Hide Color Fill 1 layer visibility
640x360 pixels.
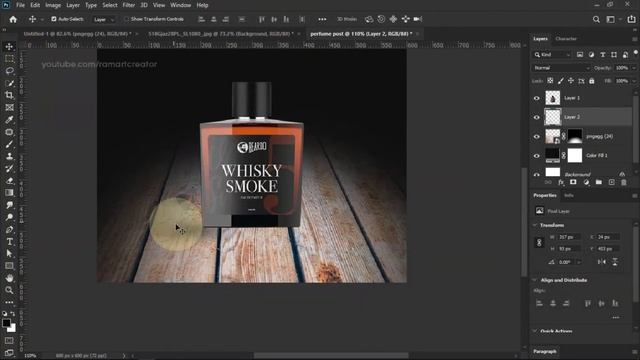point(536,156)
